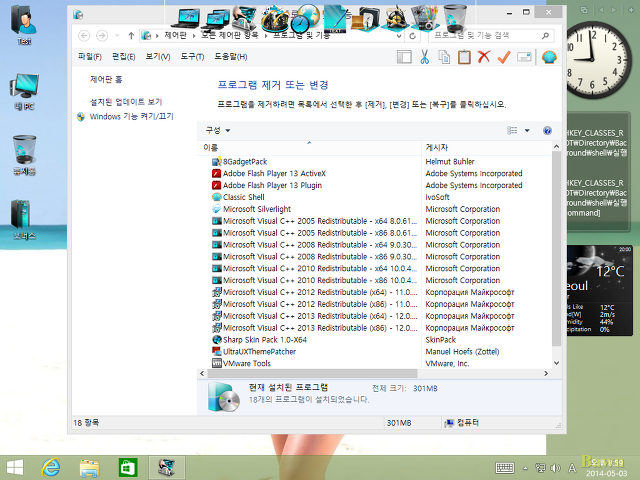Viewport: 640px width, 480px height.
Task: Click the Paste clipboard toolbar icon
Action: tap(464, 57)
